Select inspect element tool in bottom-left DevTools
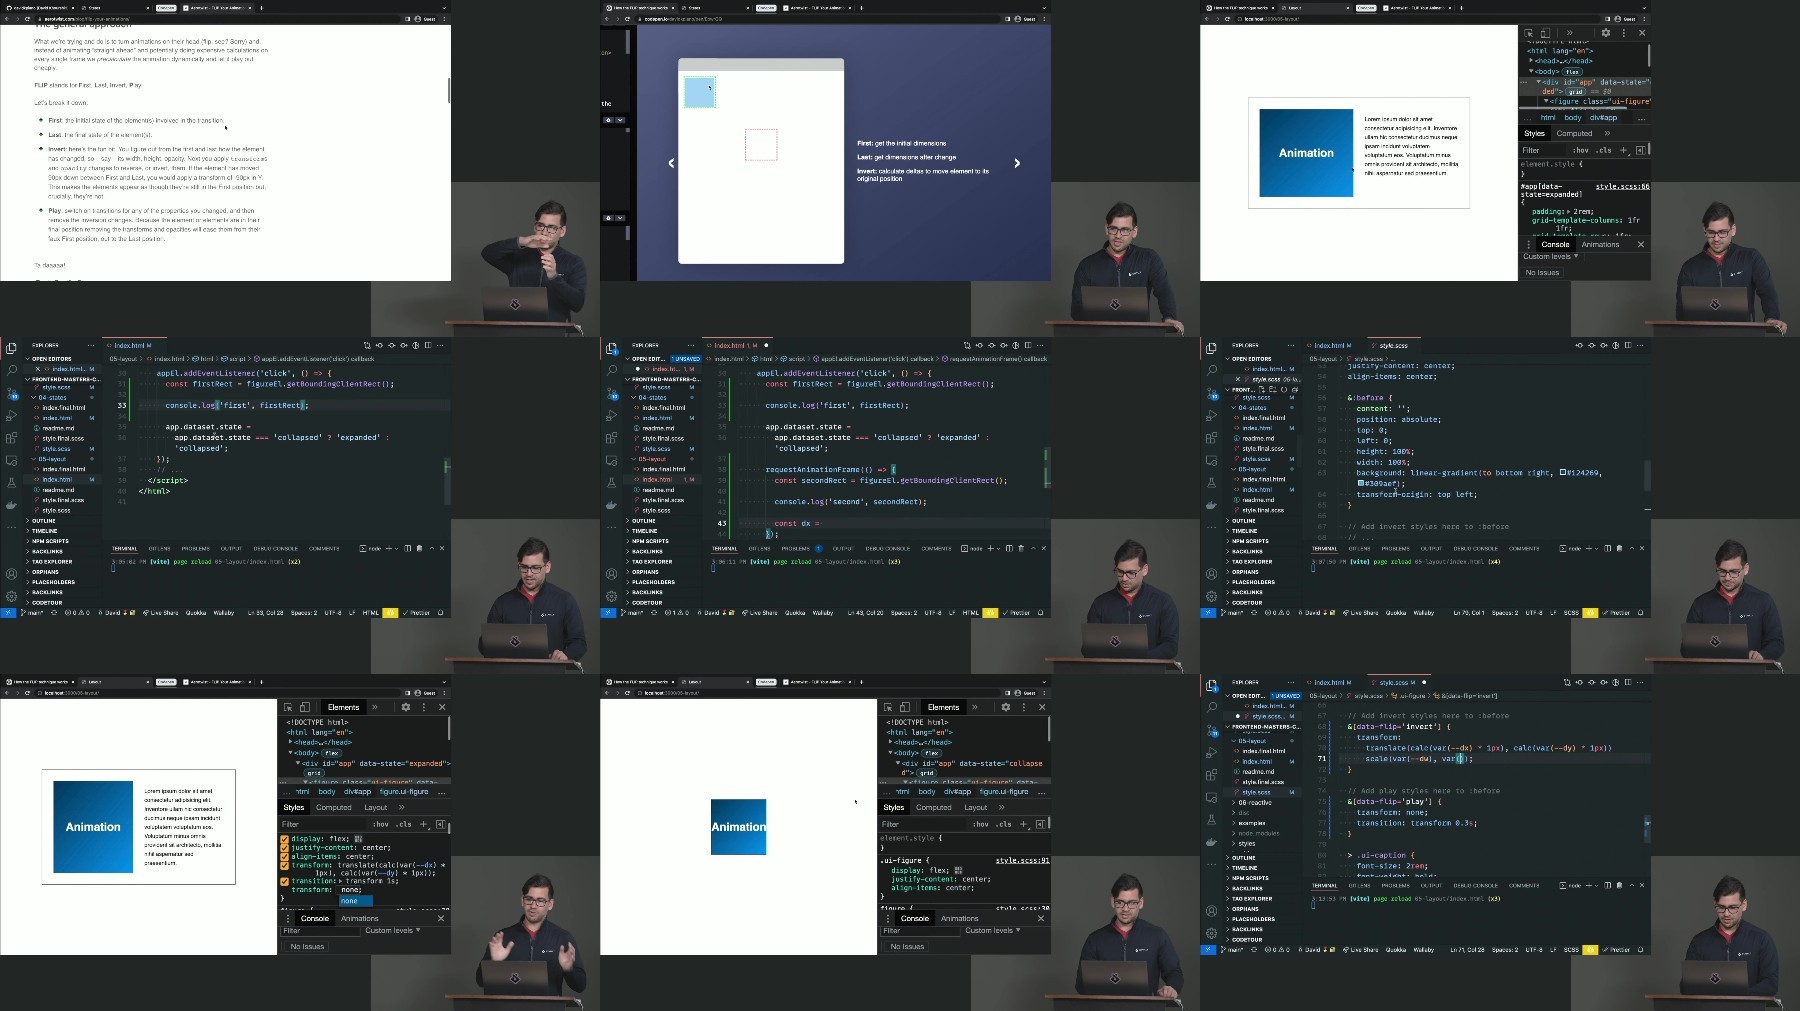This screenshot has height=1011, width=1800. coord(288,707)
